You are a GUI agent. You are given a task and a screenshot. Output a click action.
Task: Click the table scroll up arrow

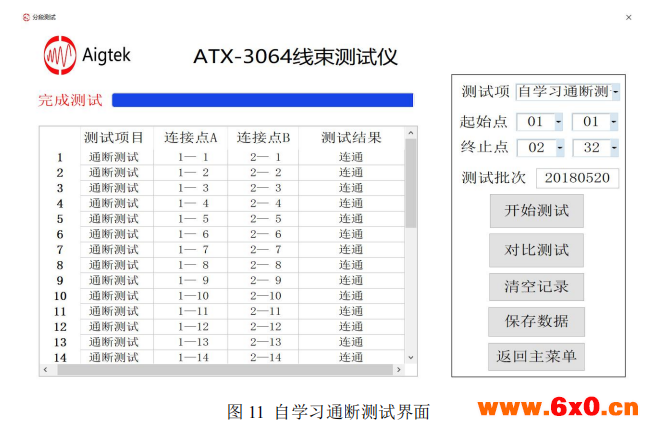(x=411, y=133)
